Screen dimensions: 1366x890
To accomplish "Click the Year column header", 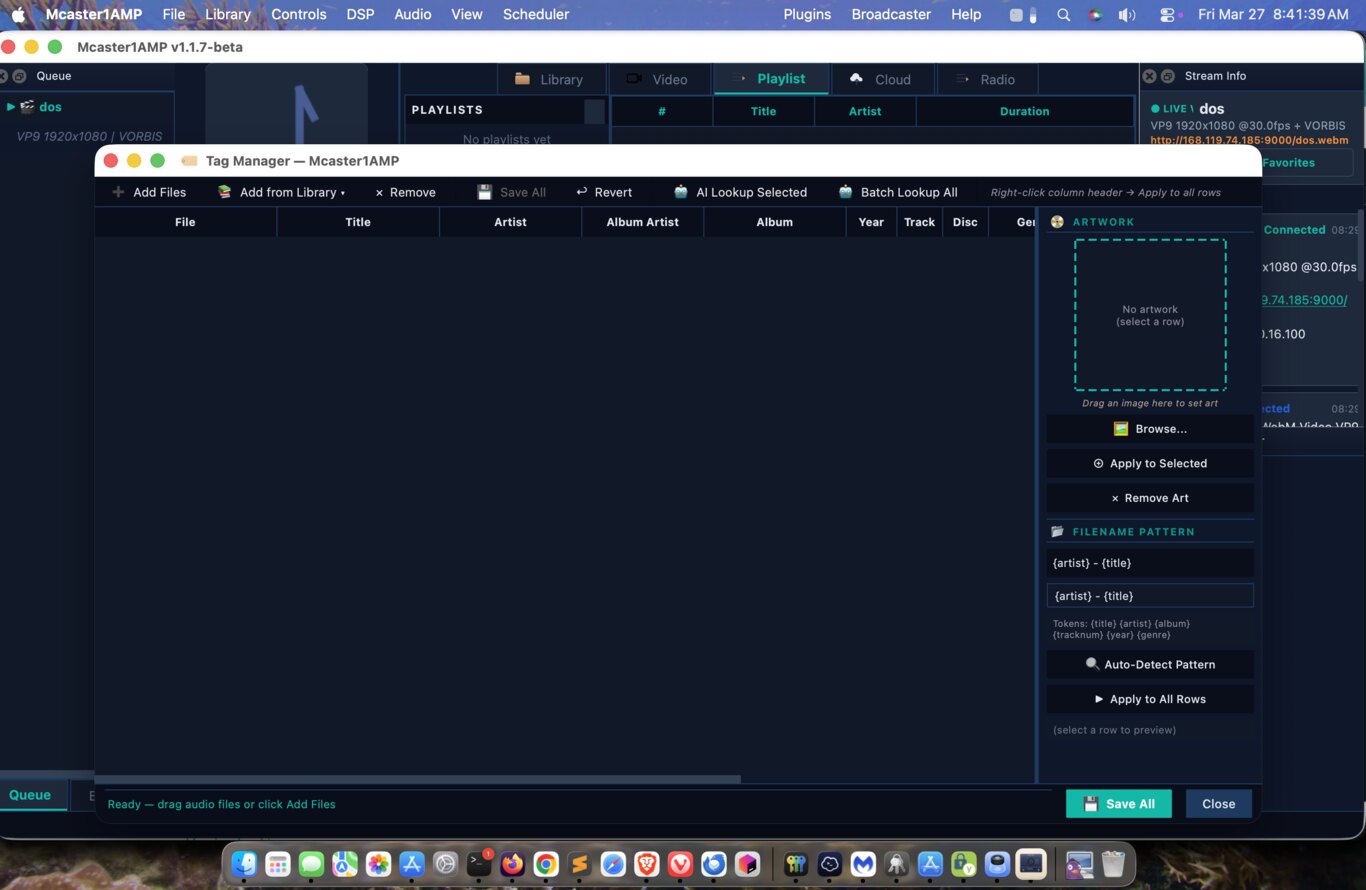I will (871, 222).
